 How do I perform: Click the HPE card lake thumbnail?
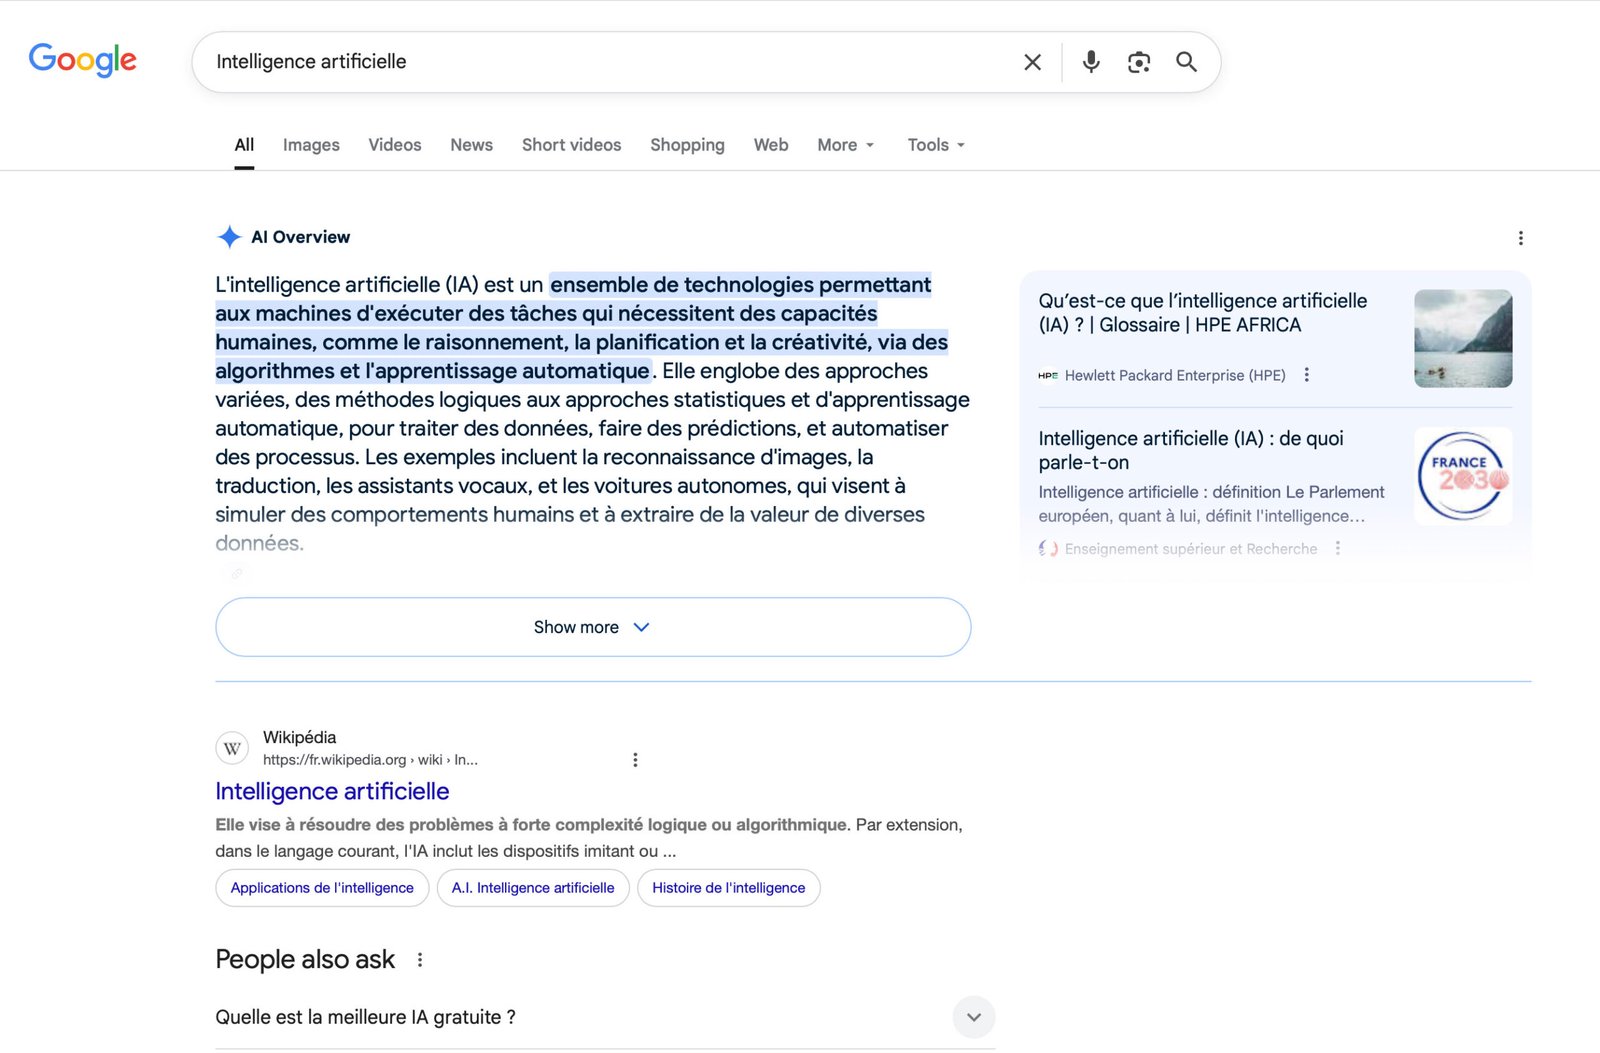pos(1463,339)
